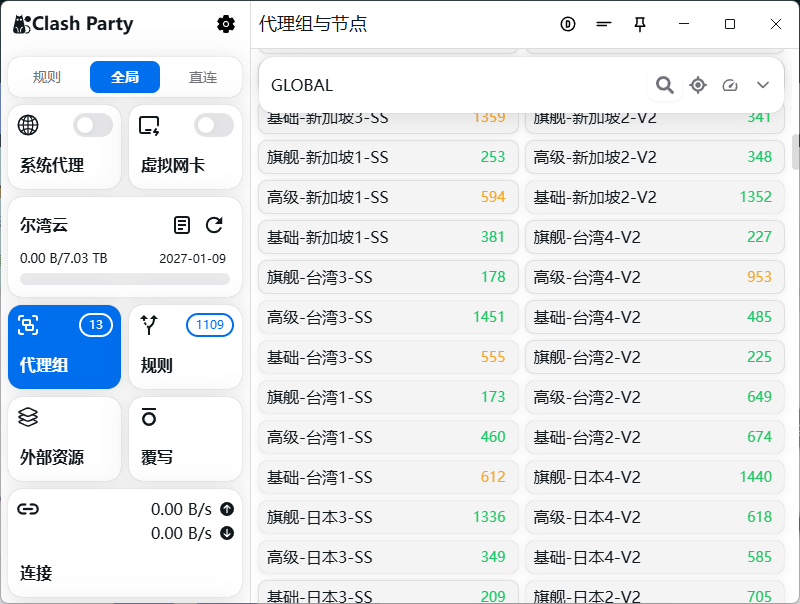Screen dimensions: 800x604
Task: Open the settings gear in the title bar
Action: 226,24
